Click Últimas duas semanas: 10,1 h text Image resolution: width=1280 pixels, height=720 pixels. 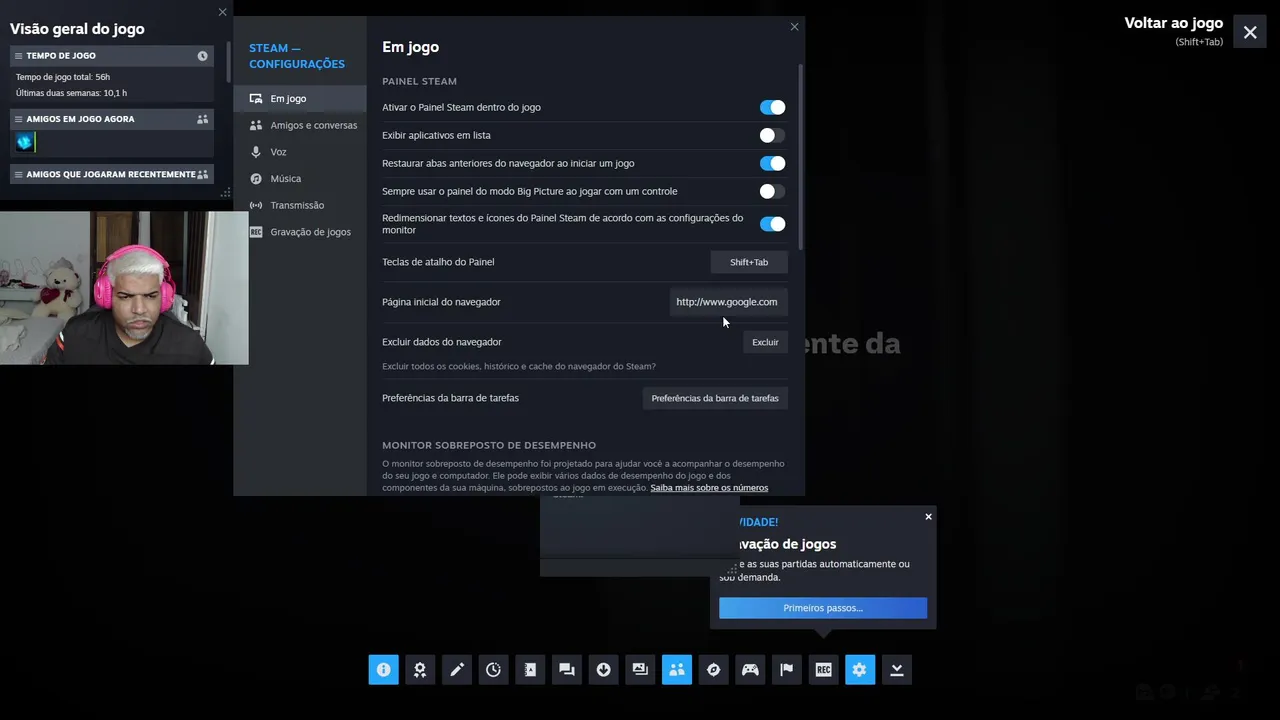click(71, 93)
